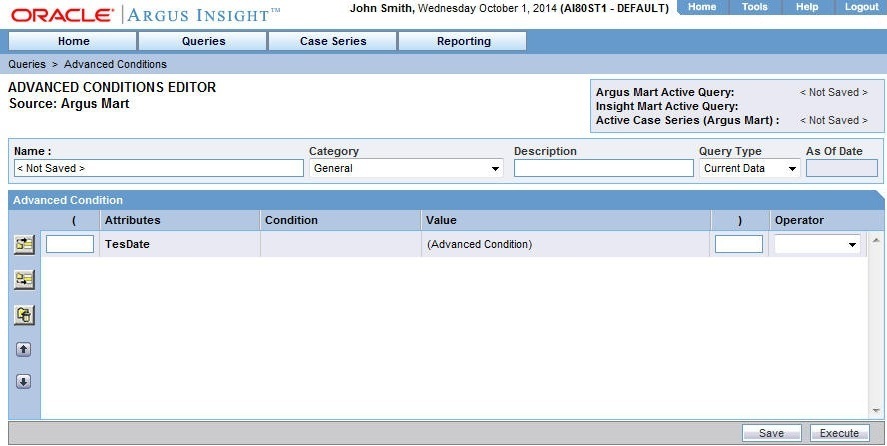The height and width of the screenshot is (446, 887).
Task: Open the Category dropdown showing General
Action: (x=406, y=168)
